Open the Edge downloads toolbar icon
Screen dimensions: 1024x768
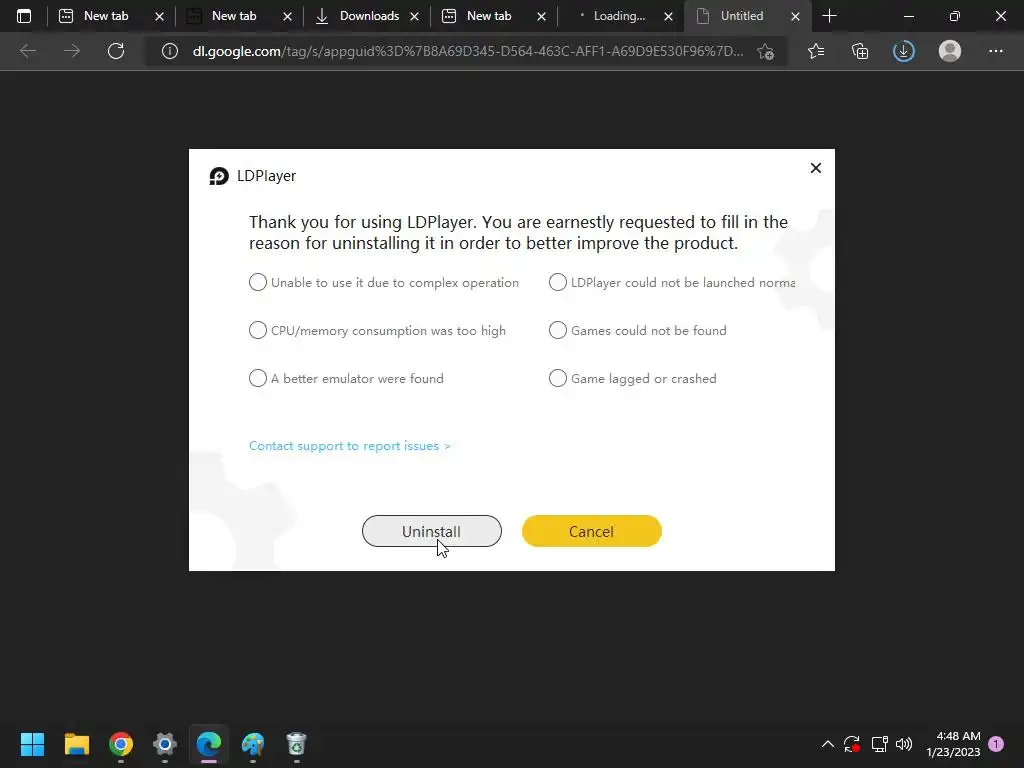[x=904, y=51]
